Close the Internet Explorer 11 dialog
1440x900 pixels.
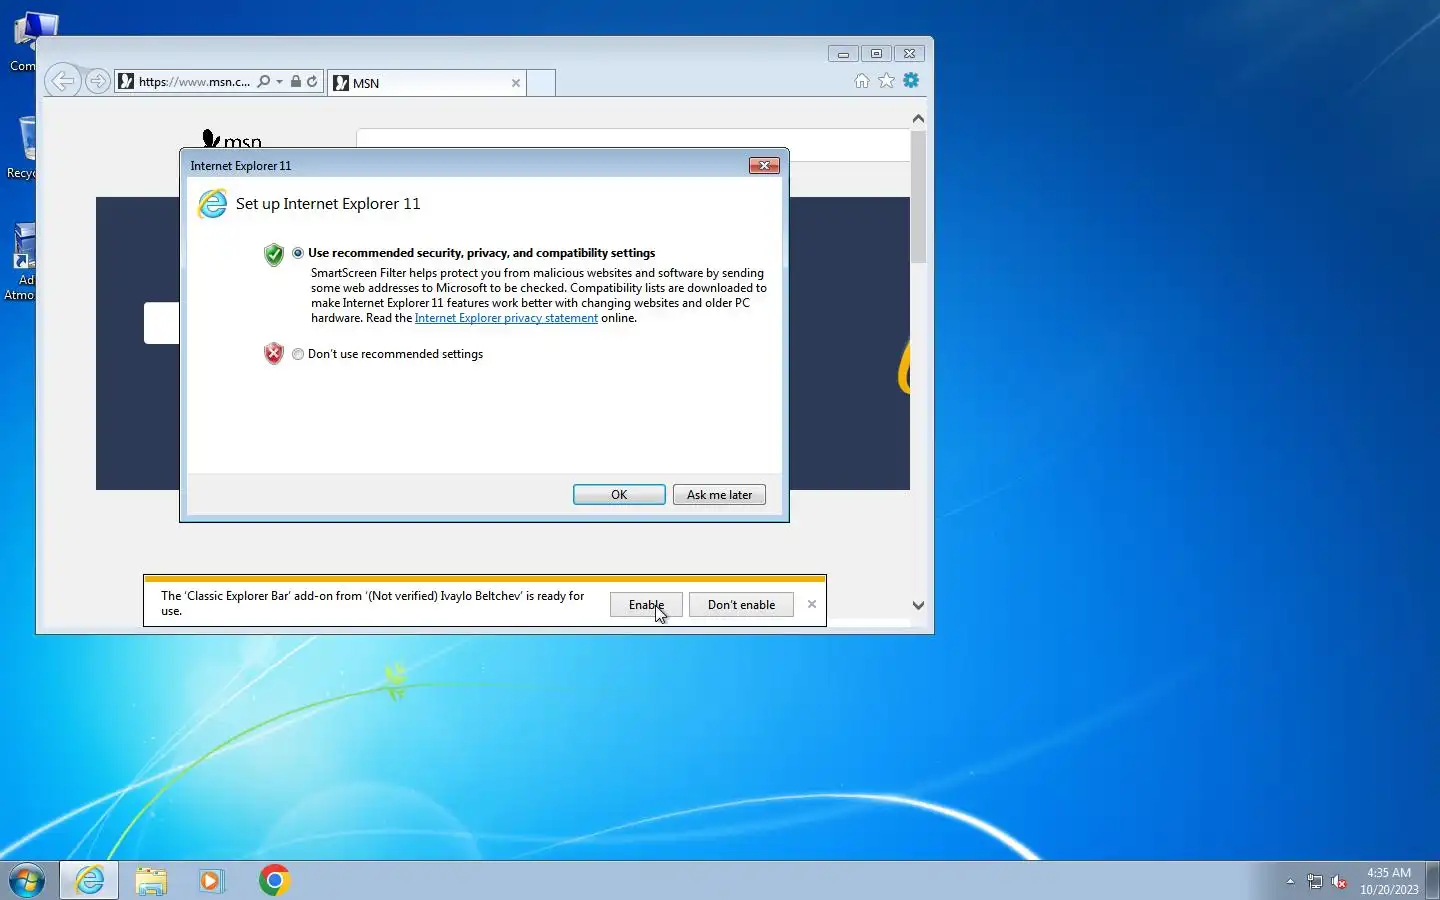coord(764,166)
